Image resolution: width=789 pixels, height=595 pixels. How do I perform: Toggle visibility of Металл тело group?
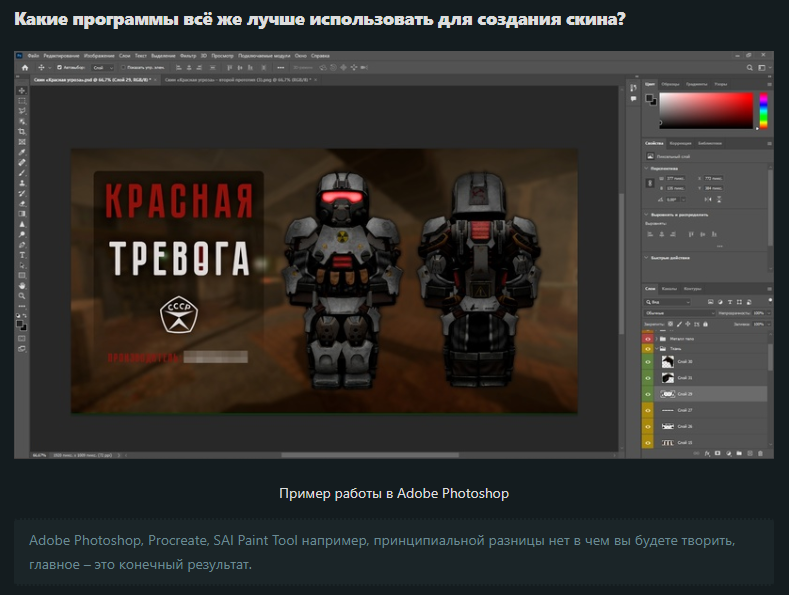648,339
